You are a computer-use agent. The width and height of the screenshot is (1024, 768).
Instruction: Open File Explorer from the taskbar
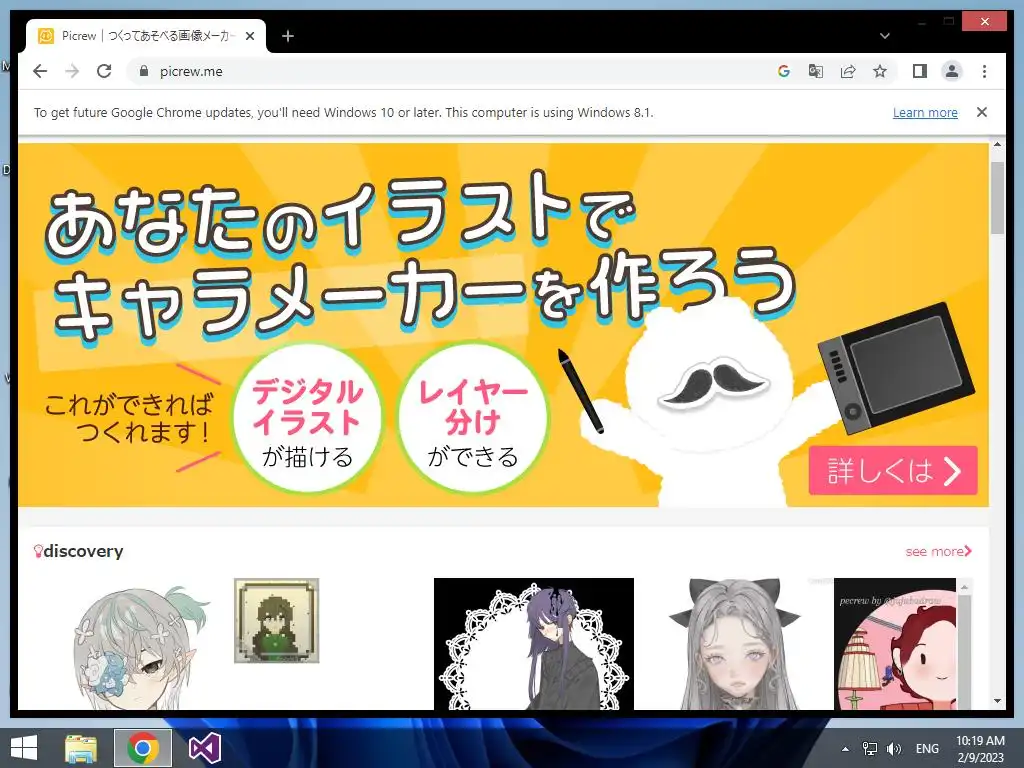81,748
